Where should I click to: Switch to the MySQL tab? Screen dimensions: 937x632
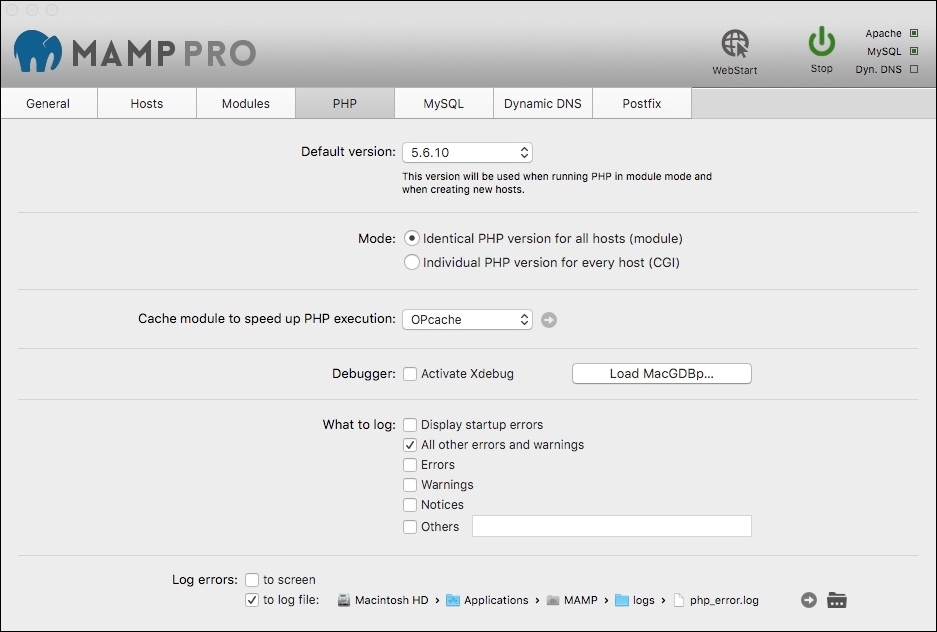(x=443, y=103)
